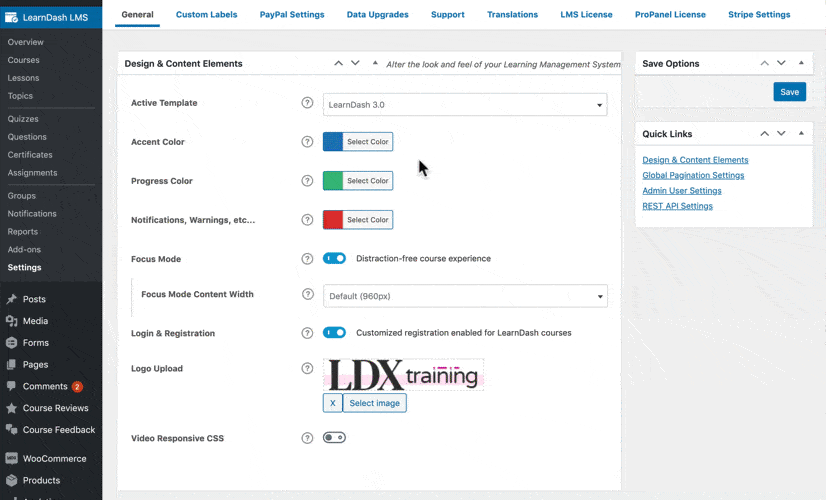Open Quizzes in LearnDash menu
Screen dimensions: 826x500
click(23, 119)
